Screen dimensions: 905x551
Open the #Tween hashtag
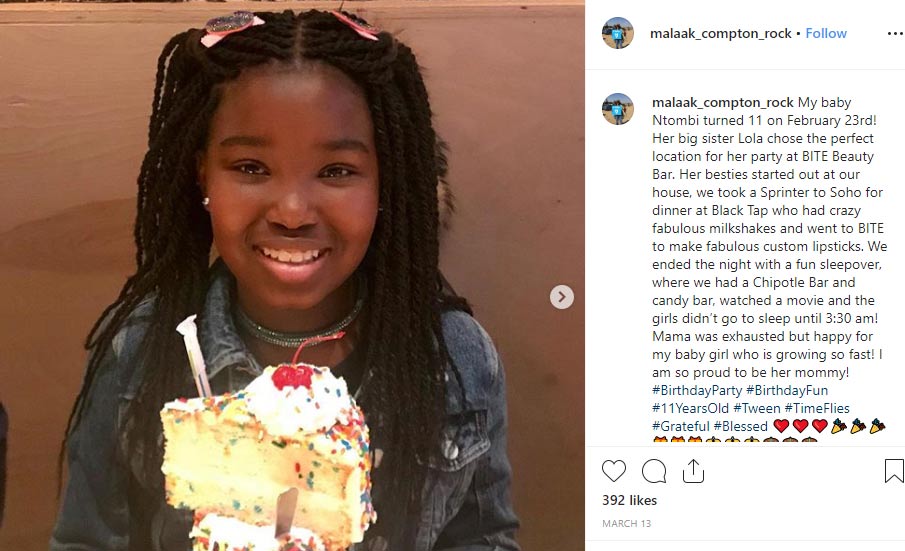(x=757, y=408)
